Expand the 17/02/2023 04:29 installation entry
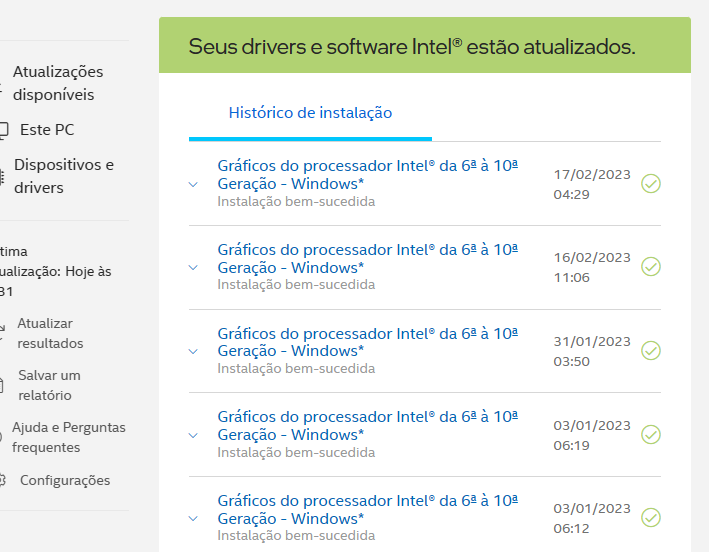Viewport: 709px width, 552px height. 193,184
